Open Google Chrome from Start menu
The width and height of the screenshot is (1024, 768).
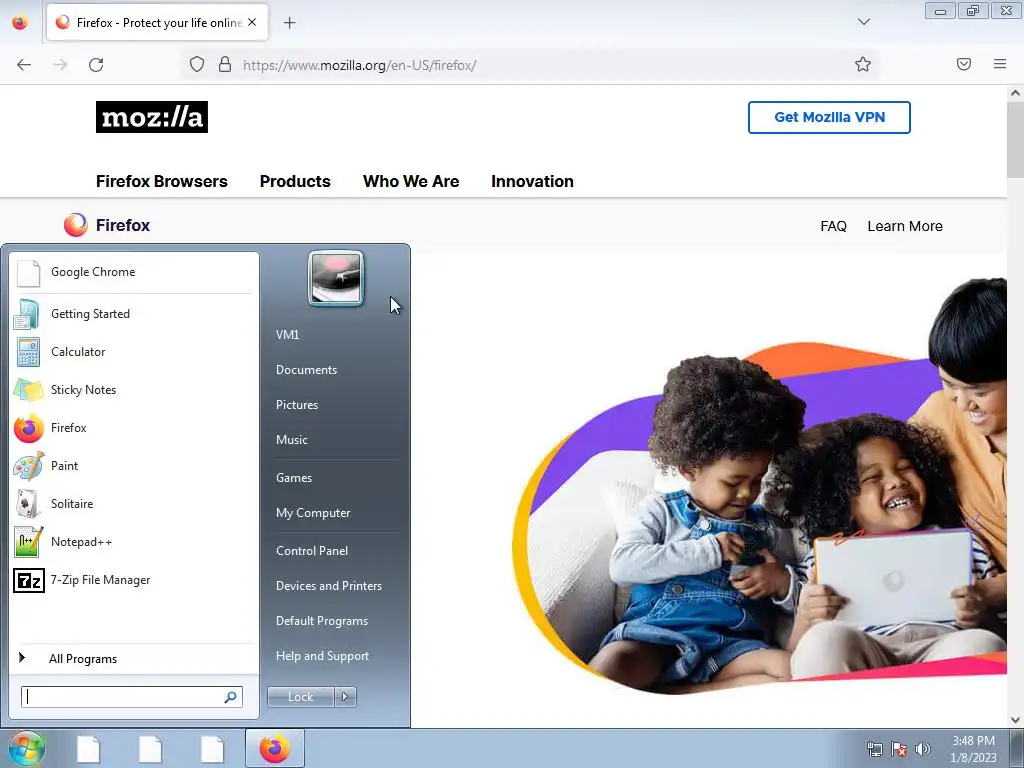tap(133, 272)
